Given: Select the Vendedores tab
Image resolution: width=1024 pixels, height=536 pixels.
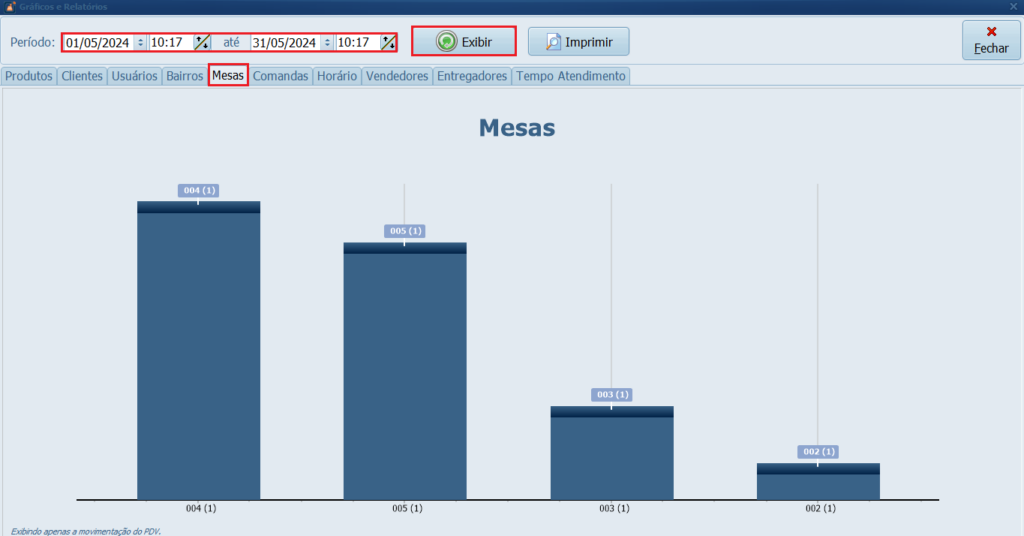Looking at the screenshot, I should point(396,76).
